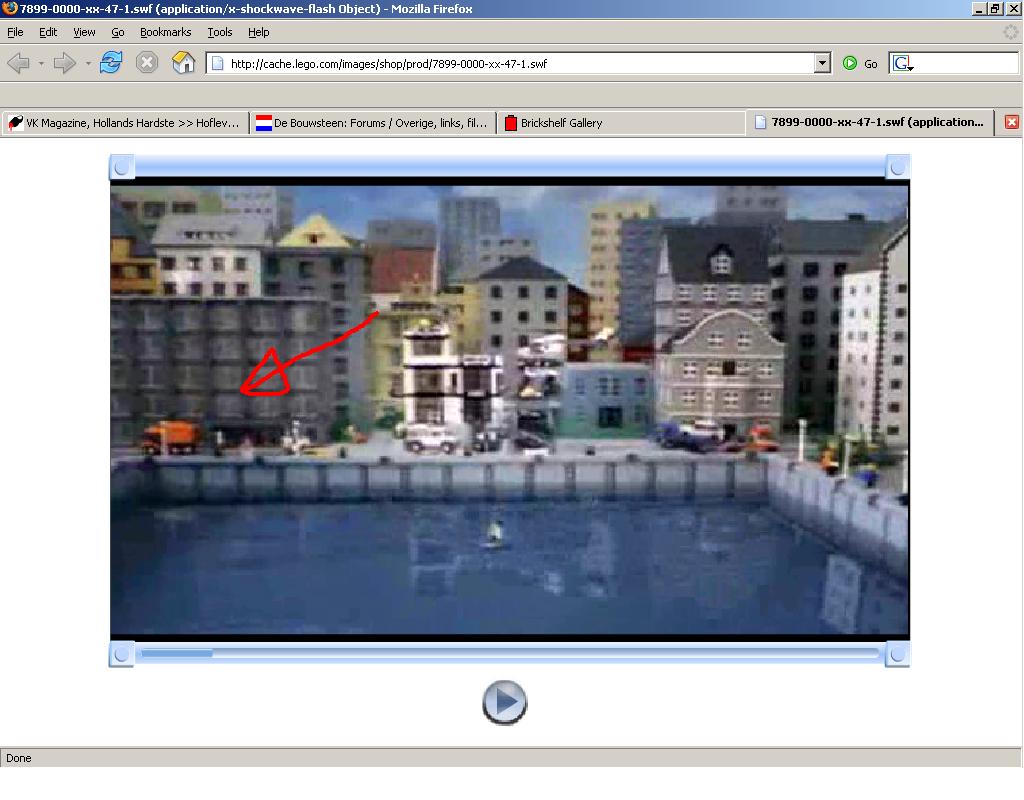Open the Back history dropdown arrow
Screen dimensions: 1024x800
40,63
